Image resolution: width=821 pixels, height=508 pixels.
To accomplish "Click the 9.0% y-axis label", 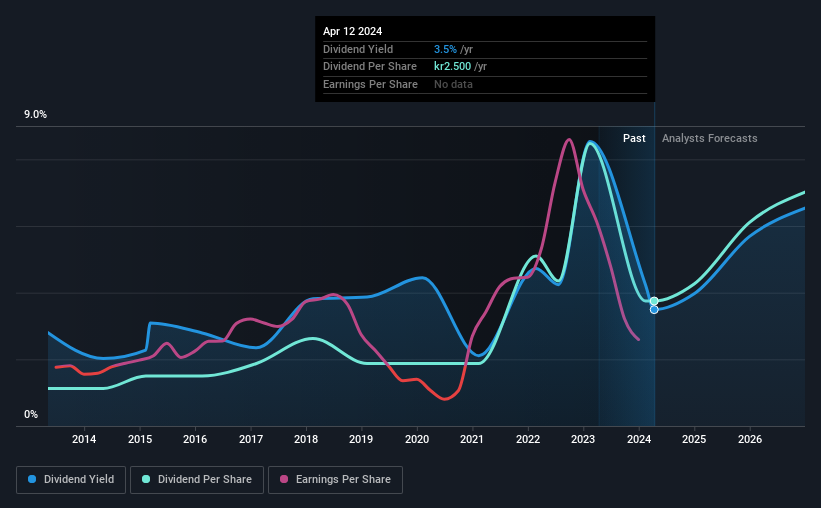I will (35, 115).
